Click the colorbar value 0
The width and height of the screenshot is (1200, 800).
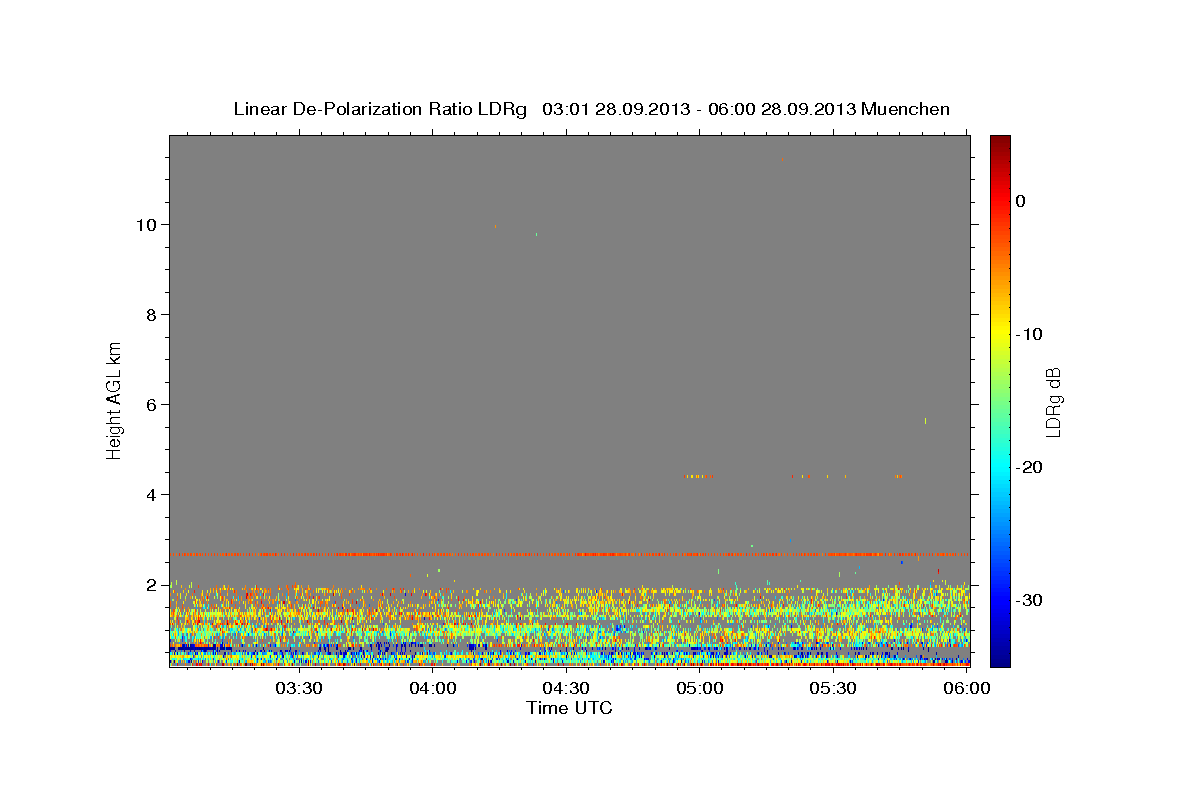tap(1020, 201)
